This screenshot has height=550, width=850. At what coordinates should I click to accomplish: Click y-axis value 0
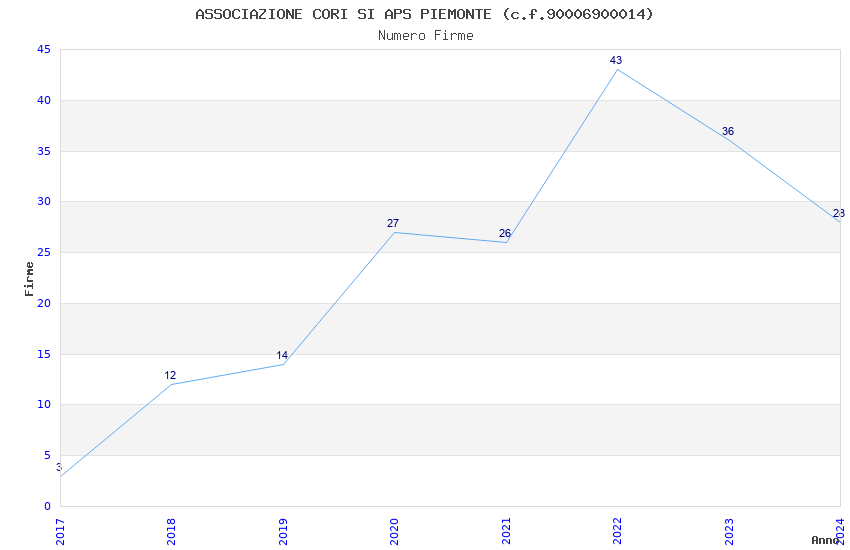[47, 507]
